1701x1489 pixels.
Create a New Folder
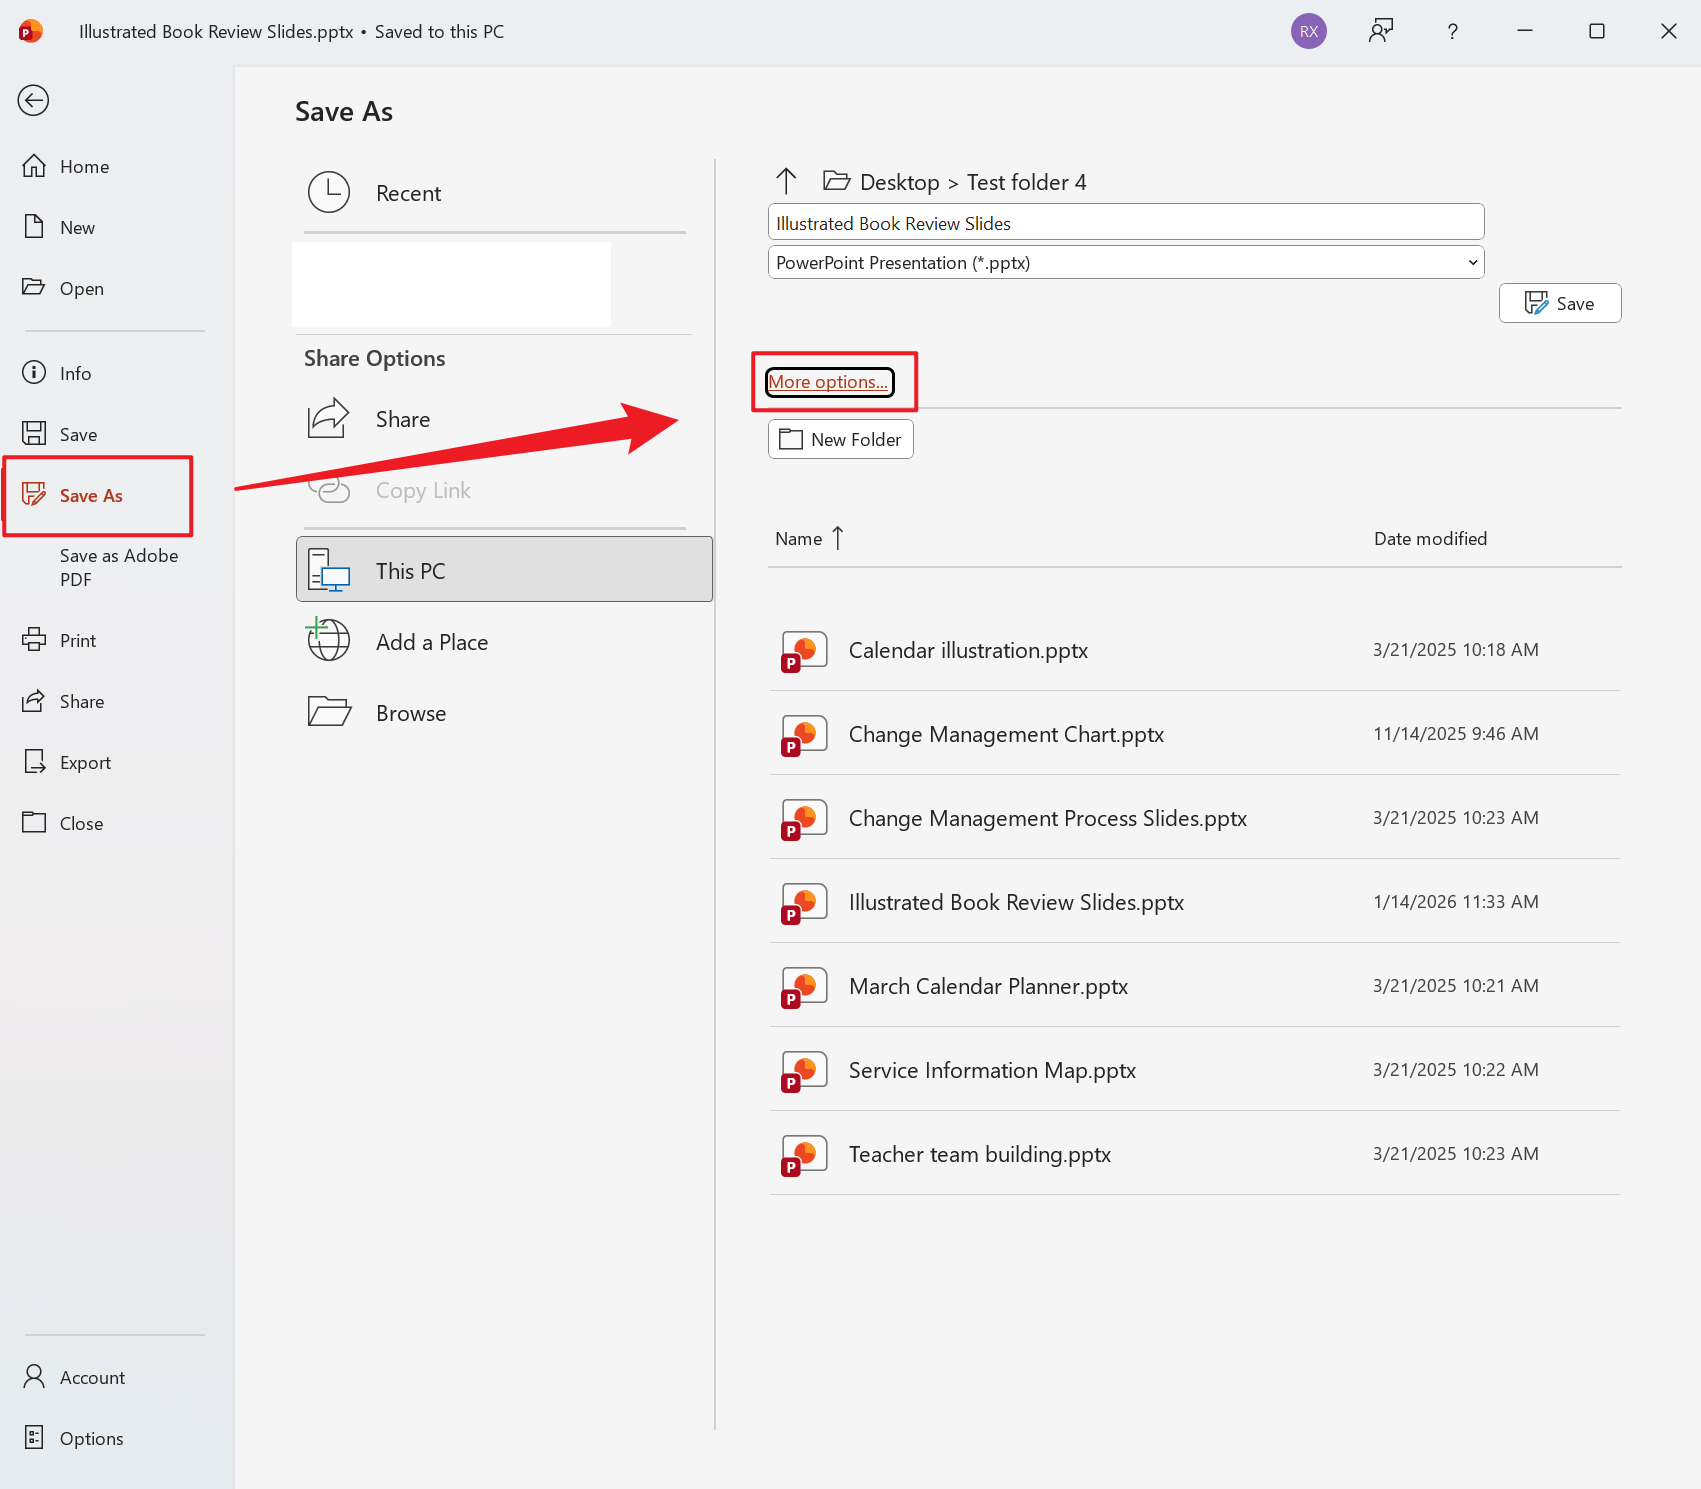(840, 440)
